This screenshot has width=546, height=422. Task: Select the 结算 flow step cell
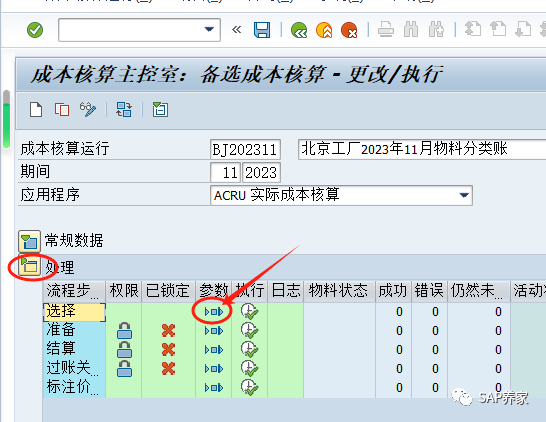74,349
